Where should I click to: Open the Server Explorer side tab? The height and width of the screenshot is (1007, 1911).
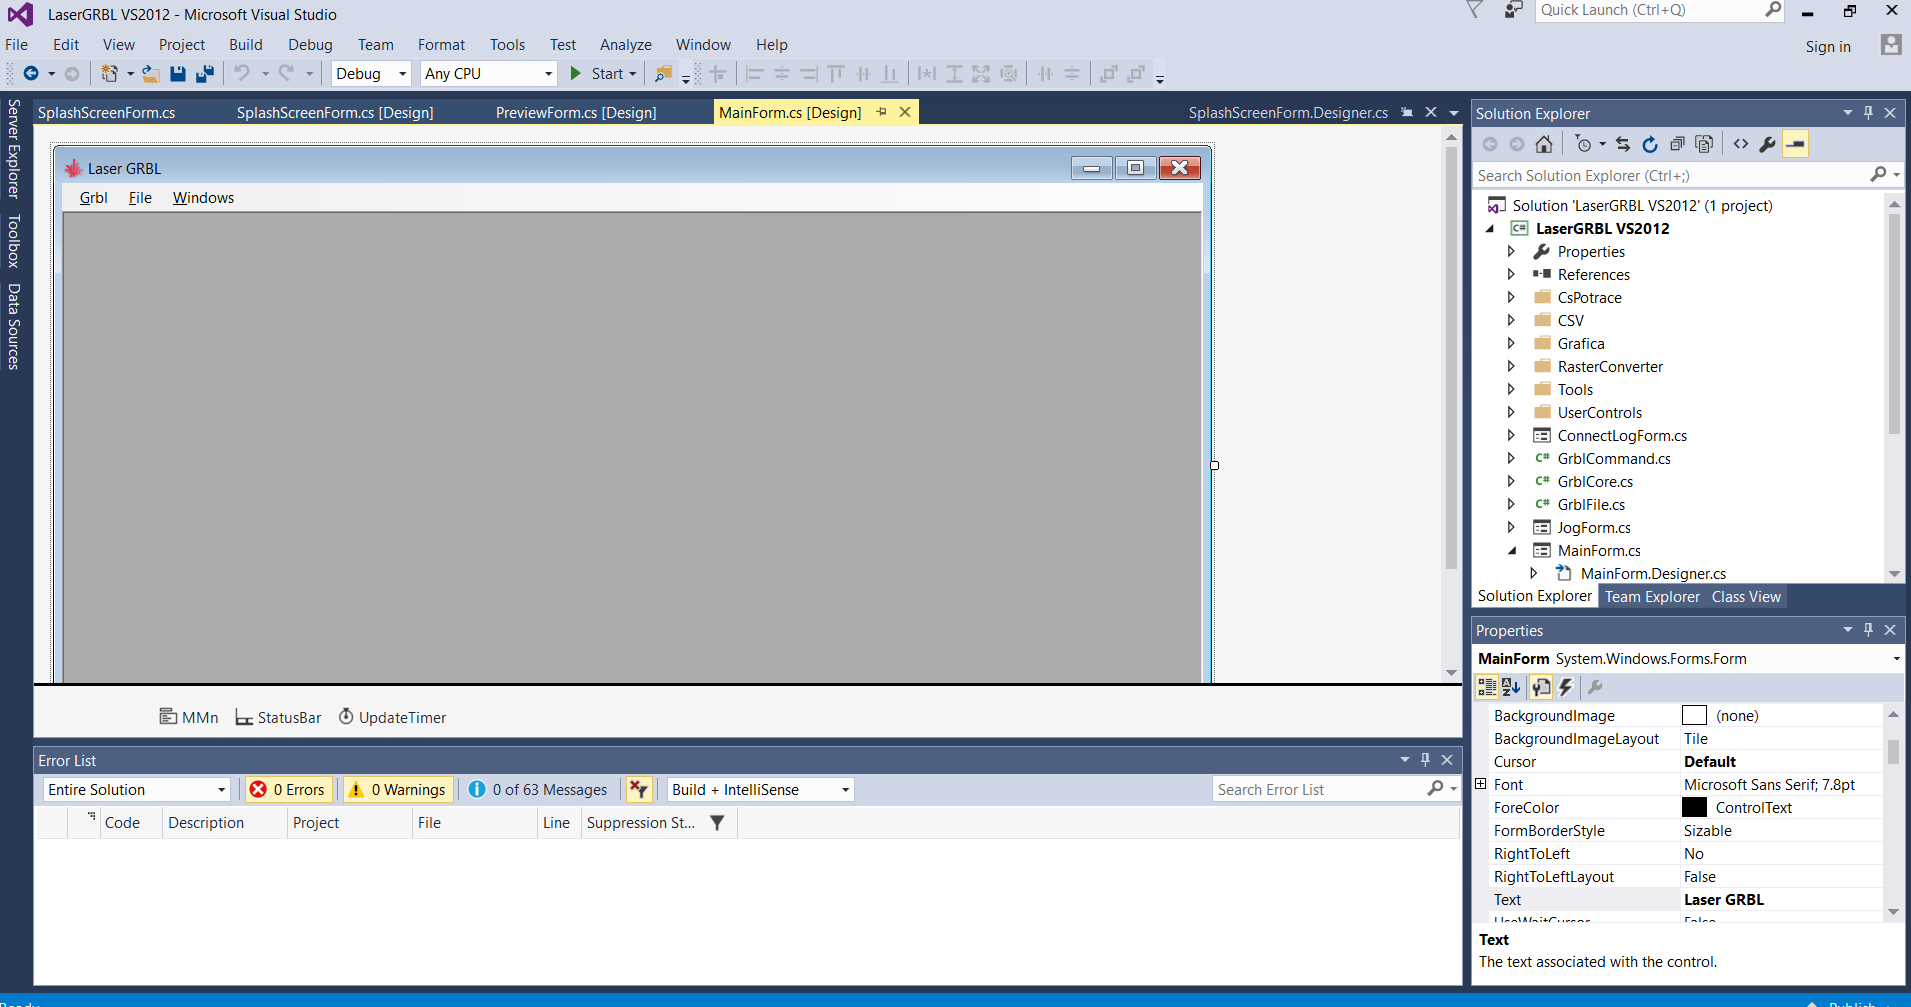tap(14, 148)
